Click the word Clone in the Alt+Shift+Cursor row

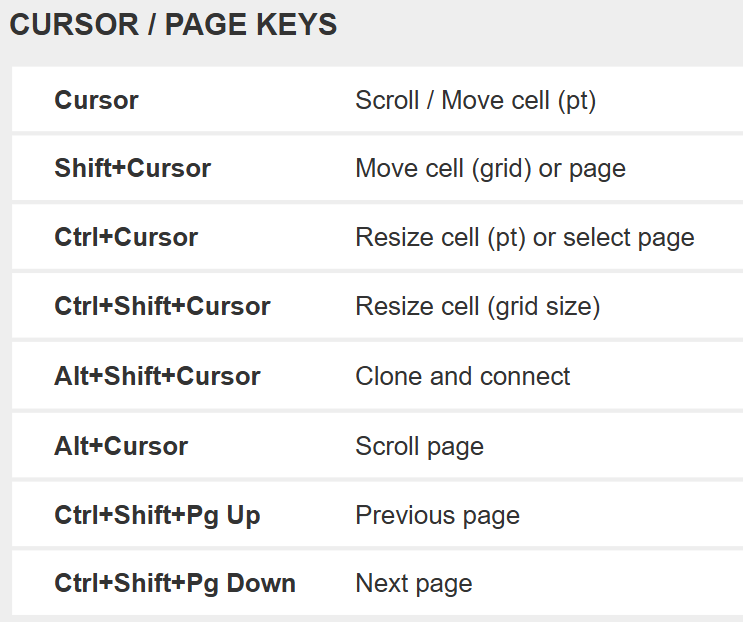(383, 376)
